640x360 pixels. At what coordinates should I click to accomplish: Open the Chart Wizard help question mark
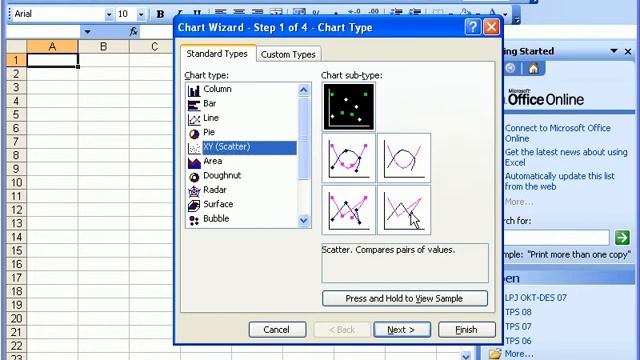point(473,27)
